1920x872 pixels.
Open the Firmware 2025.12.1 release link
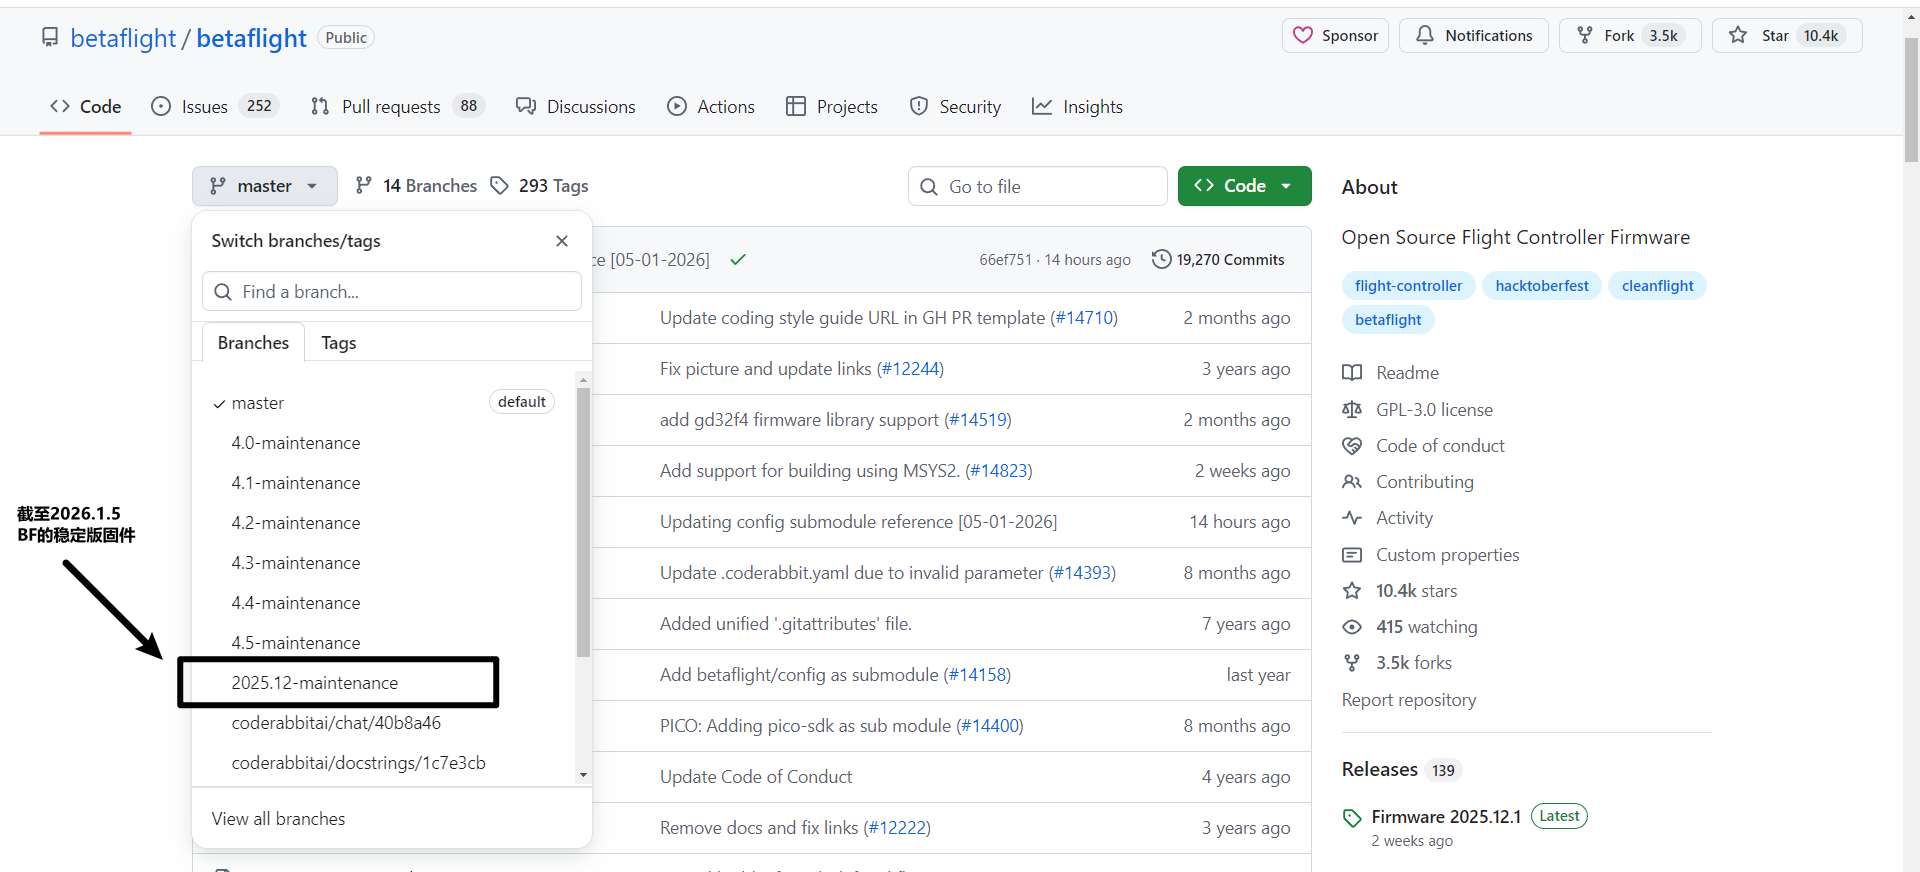pos(1445,817)
